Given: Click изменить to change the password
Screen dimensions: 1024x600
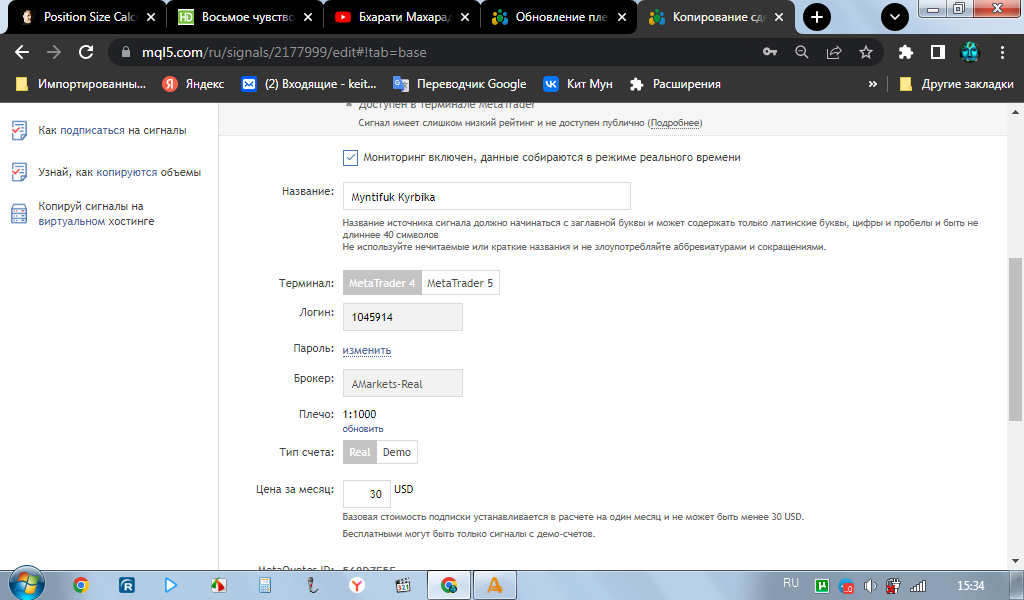Looking at the screenshot, I should (x=367, y=351).
